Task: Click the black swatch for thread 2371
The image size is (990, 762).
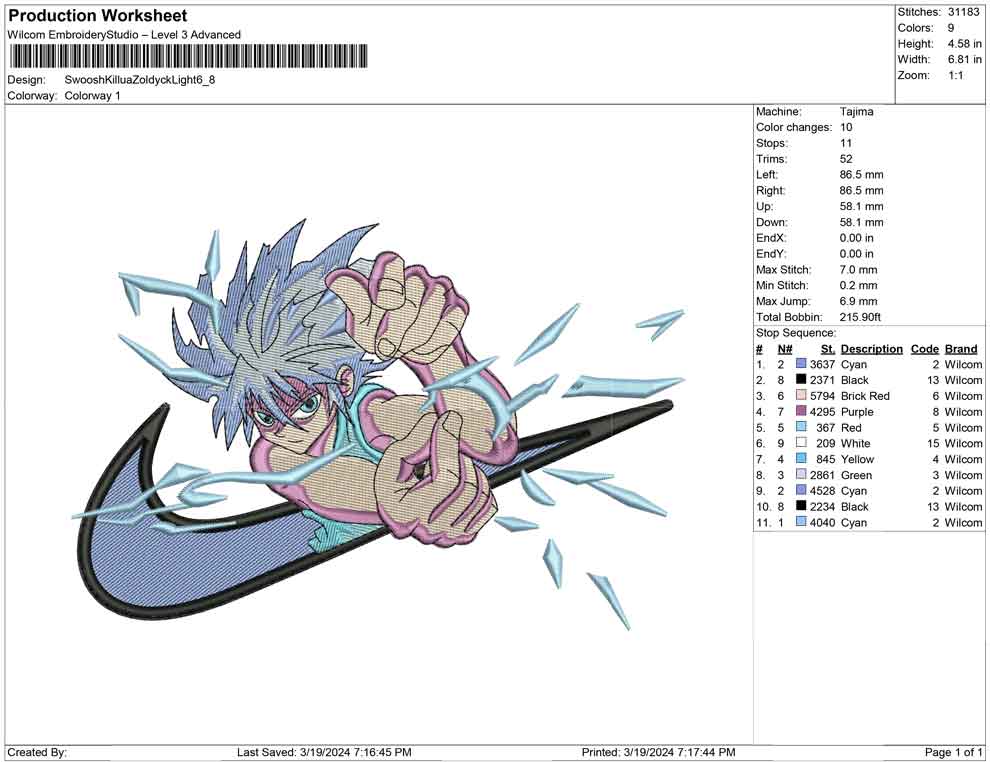Action: tap(801, 380)
